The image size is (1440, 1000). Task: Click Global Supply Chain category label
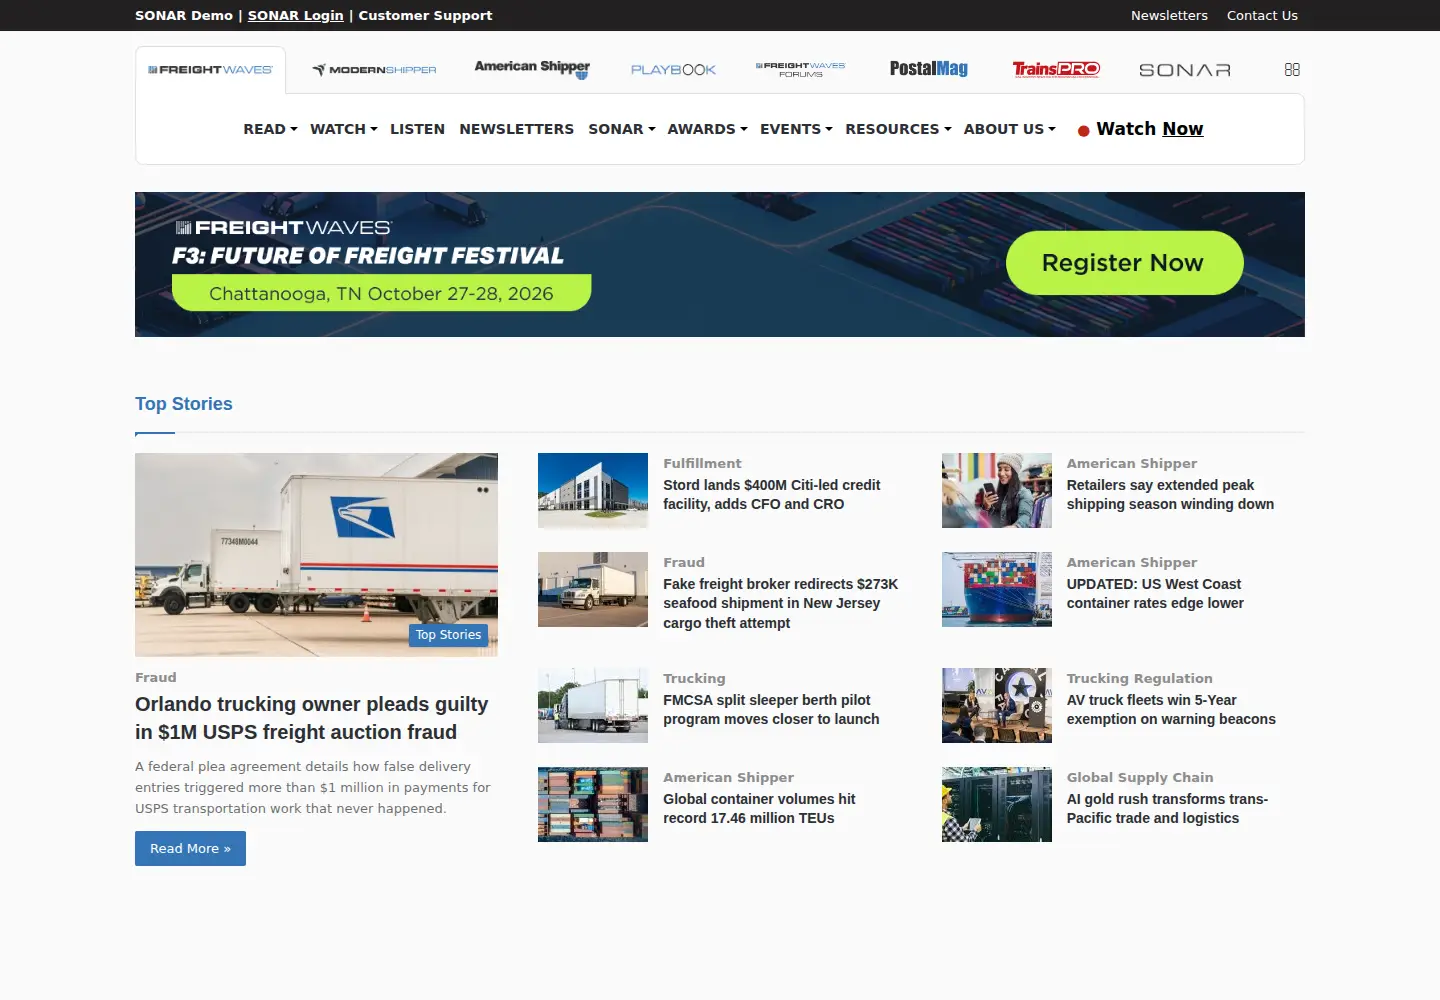click(1140, 777)
